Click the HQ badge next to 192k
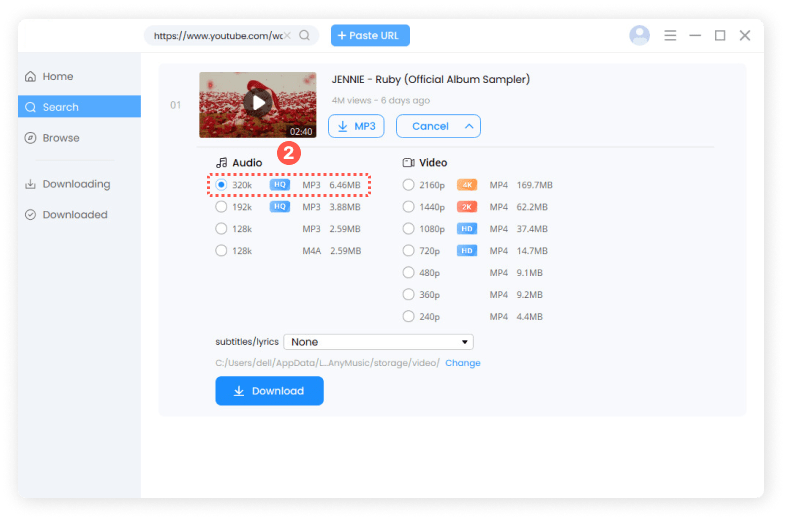Viewport: 786px width, 520px height. point(280,207)
